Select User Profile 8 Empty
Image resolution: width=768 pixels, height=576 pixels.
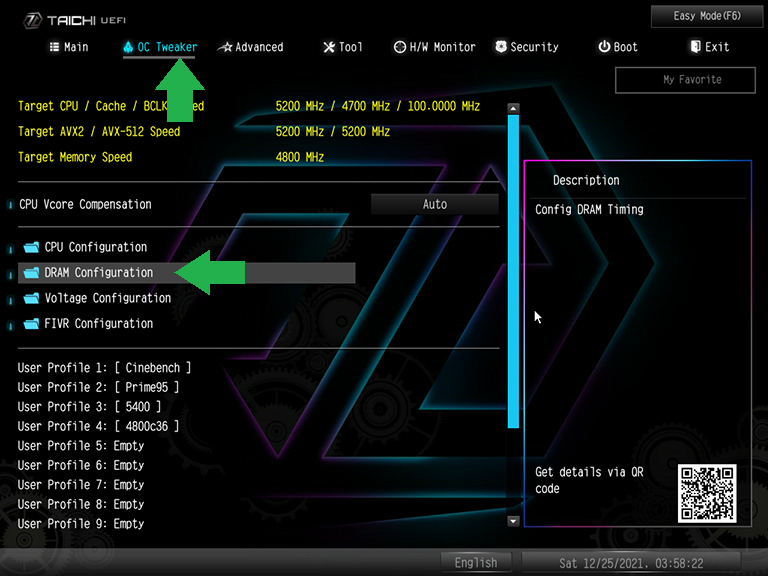click(x=81, y=504)
